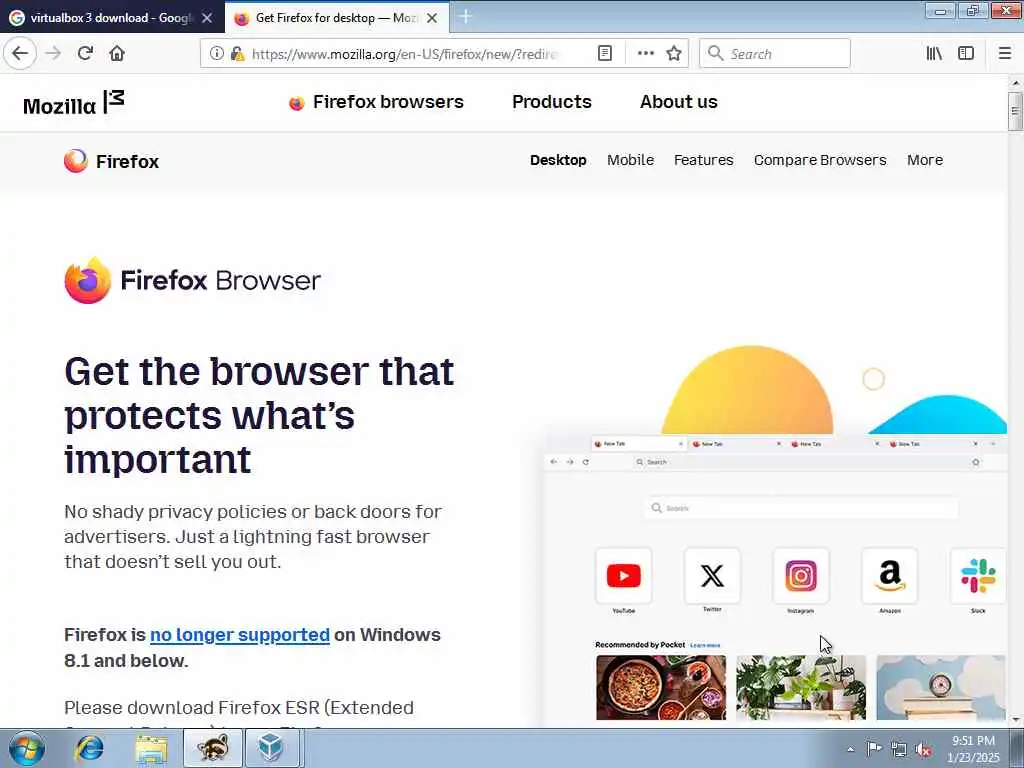Go to the Features page link
The image size is (1024, 768).
pos(703,160)
